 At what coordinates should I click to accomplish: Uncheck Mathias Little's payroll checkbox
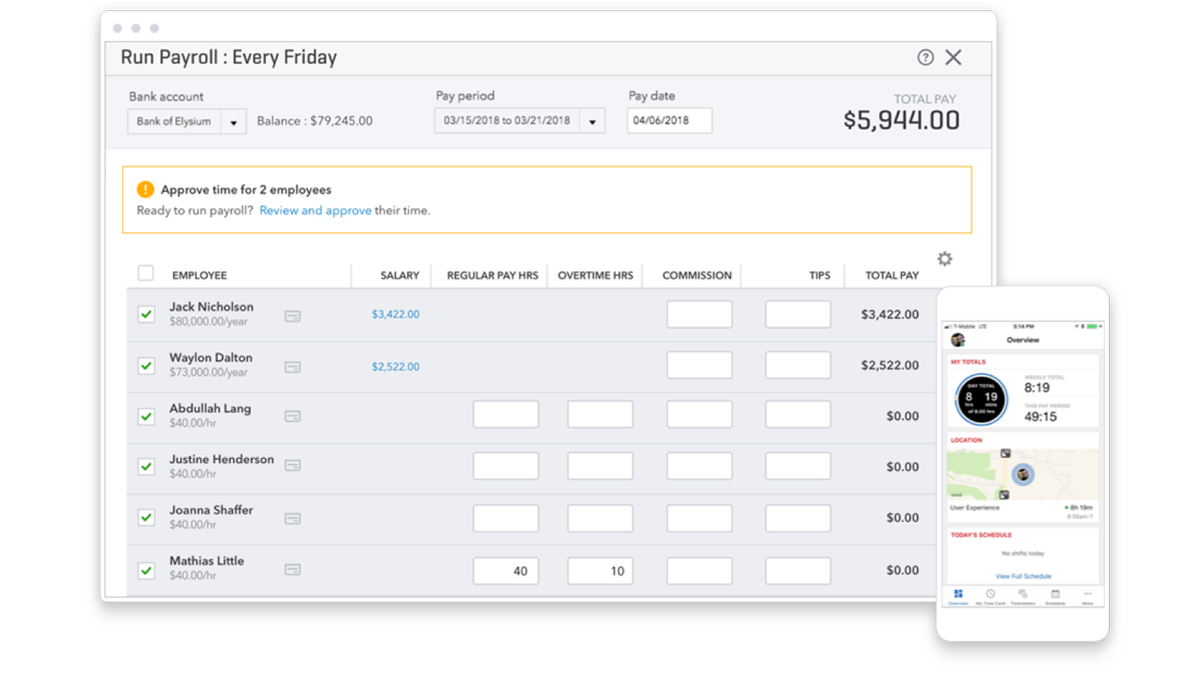point(146,568)
